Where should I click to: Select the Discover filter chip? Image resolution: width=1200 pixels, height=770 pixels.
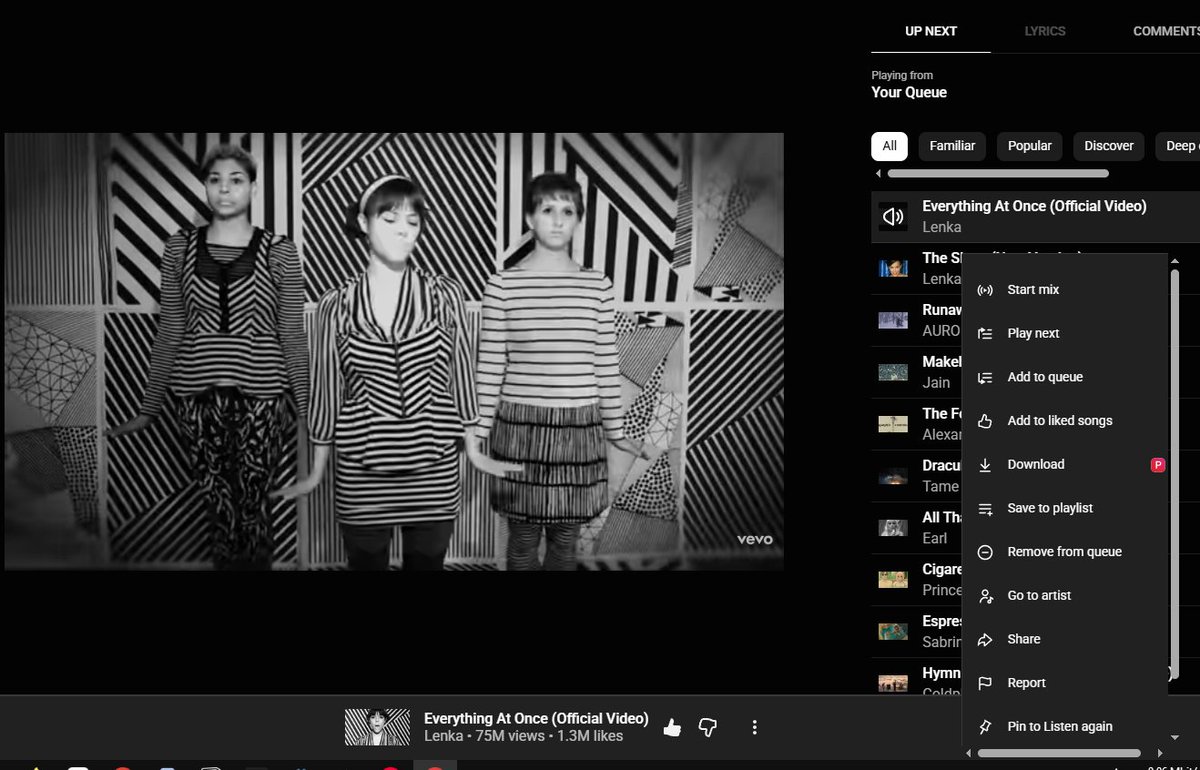(x=1109, y=146)
